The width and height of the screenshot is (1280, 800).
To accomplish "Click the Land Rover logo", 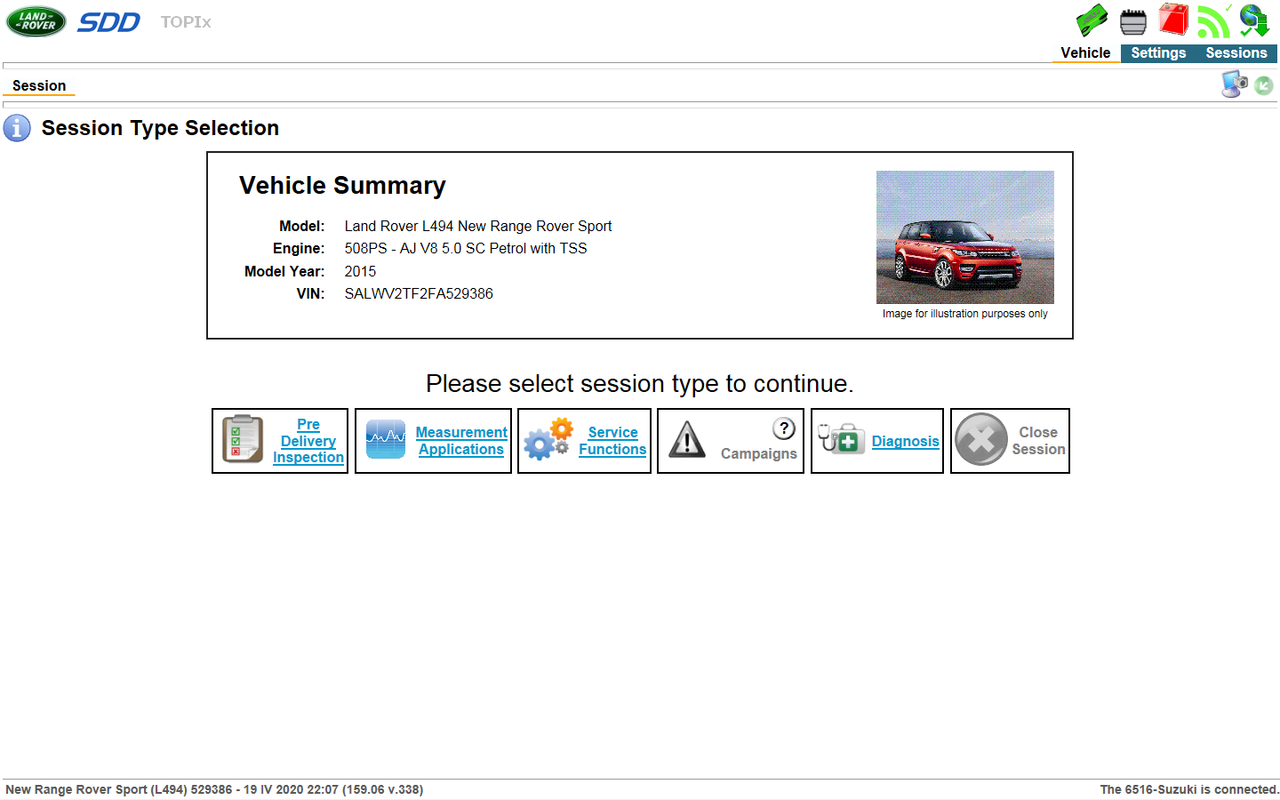I will click(x=36, y=22).
